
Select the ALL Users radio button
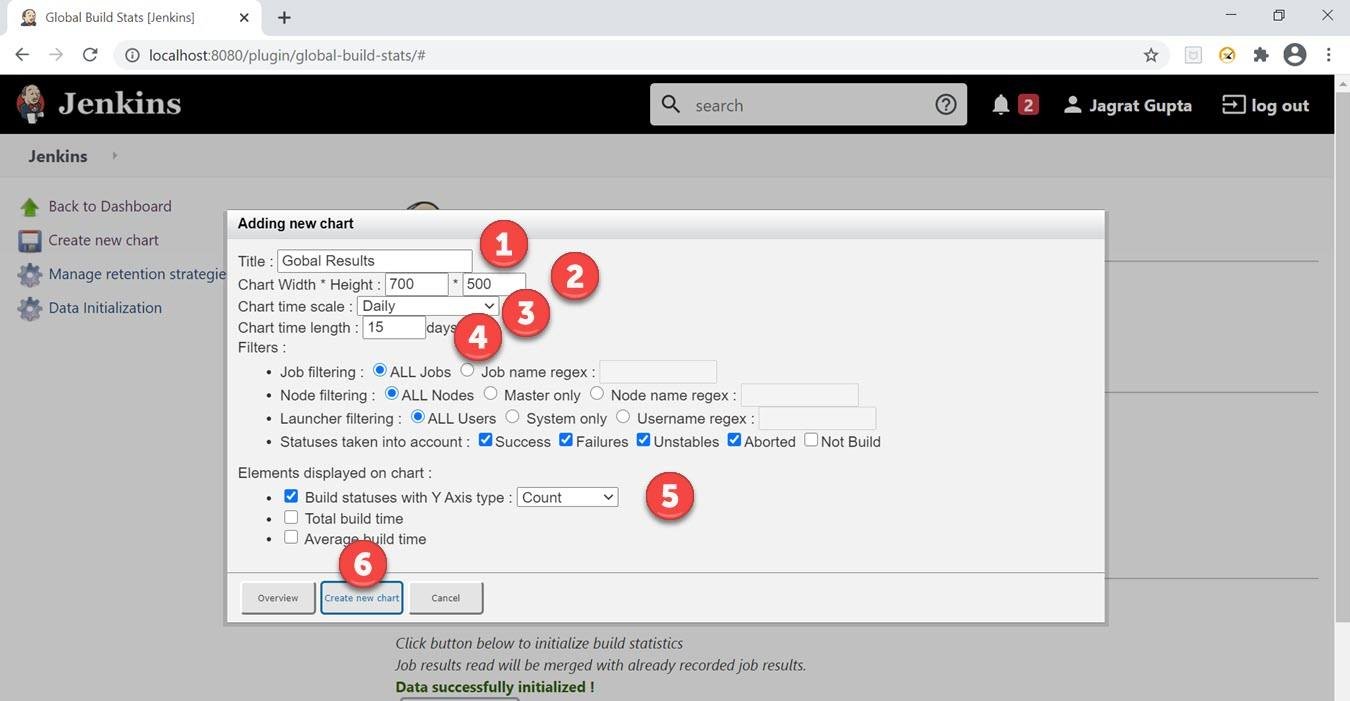click(417, 417)
